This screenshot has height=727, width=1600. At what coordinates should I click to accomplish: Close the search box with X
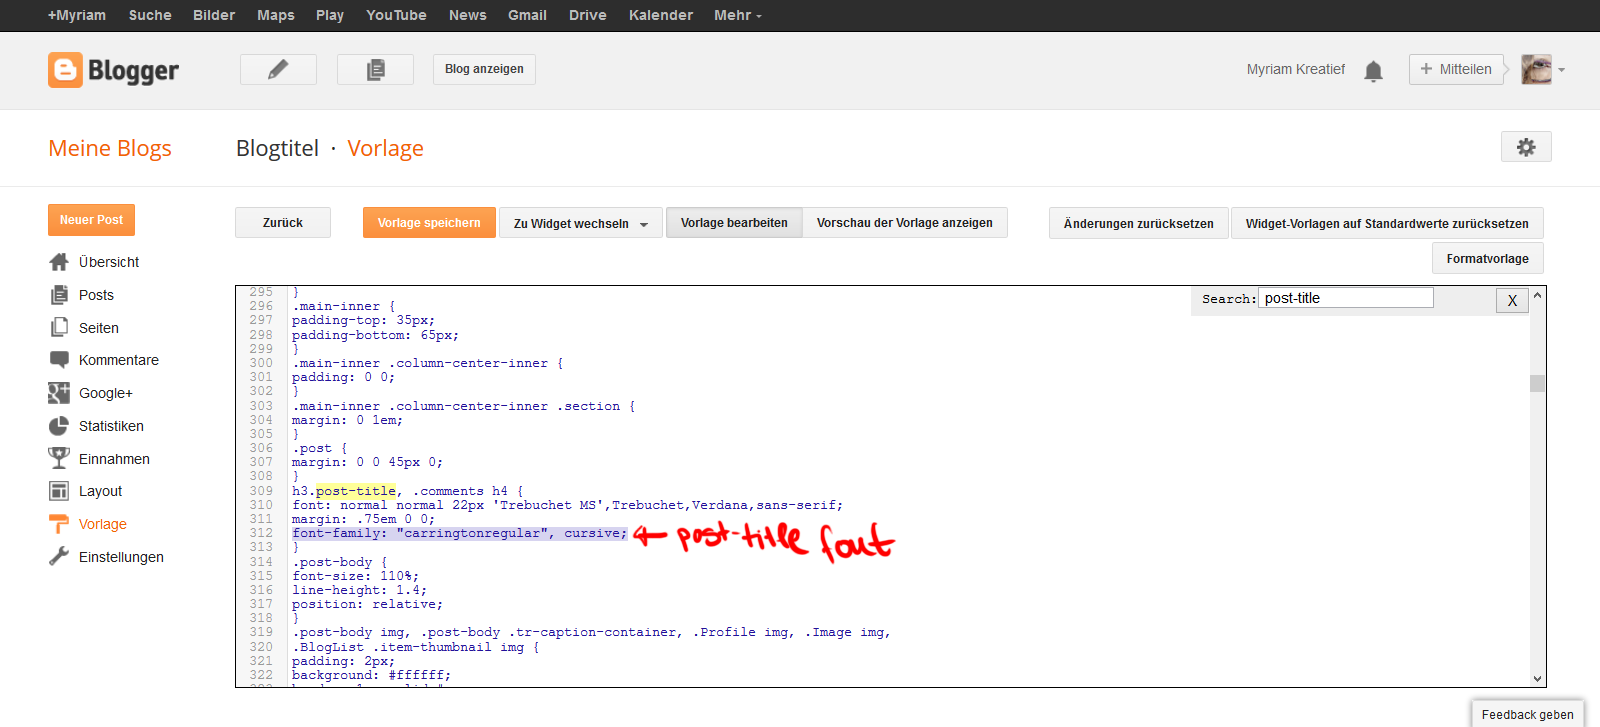pyautogui.click(x=1512, y=300)
